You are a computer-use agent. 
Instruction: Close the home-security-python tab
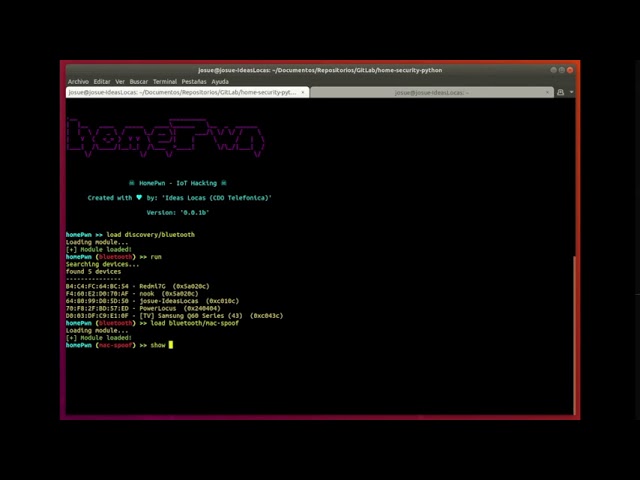click(302, 93)
